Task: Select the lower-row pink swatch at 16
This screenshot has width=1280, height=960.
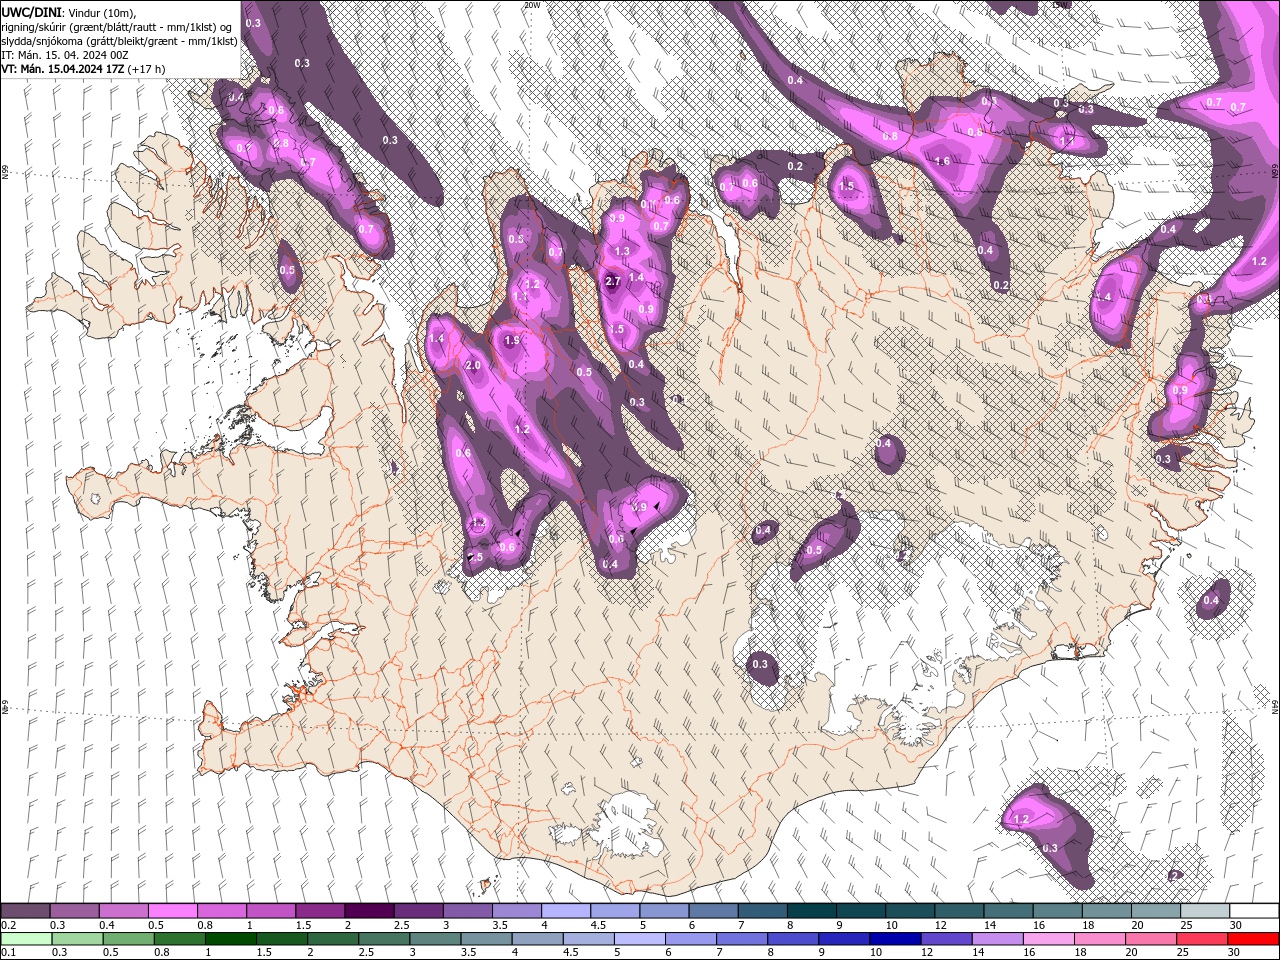Action: pos(1049,938)
